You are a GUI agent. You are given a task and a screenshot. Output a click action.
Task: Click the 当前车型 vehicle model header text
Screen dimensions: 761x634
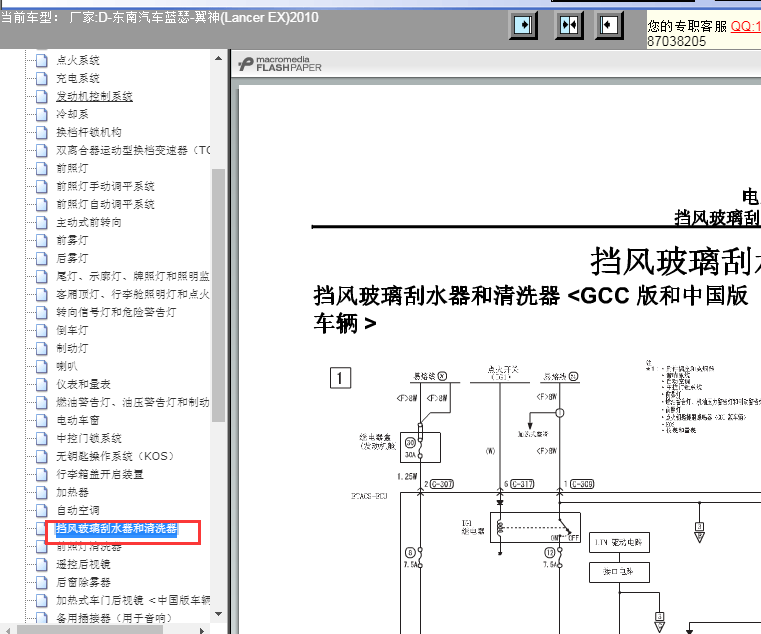point(160,18)
